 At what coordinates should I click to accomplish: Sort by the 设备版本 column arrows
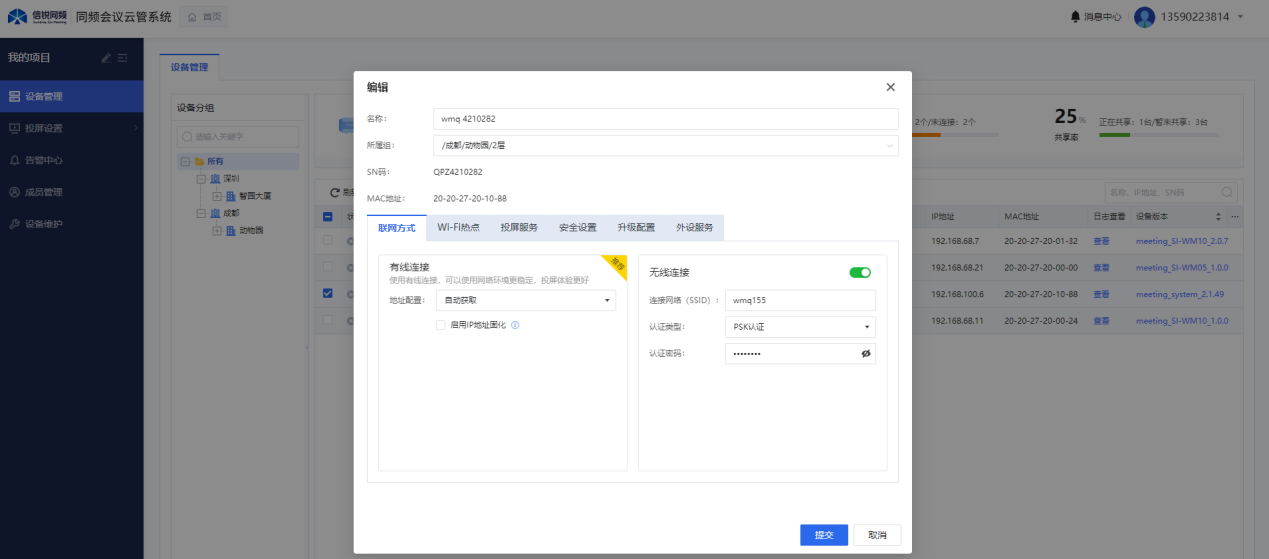[x=1218, y=216]
